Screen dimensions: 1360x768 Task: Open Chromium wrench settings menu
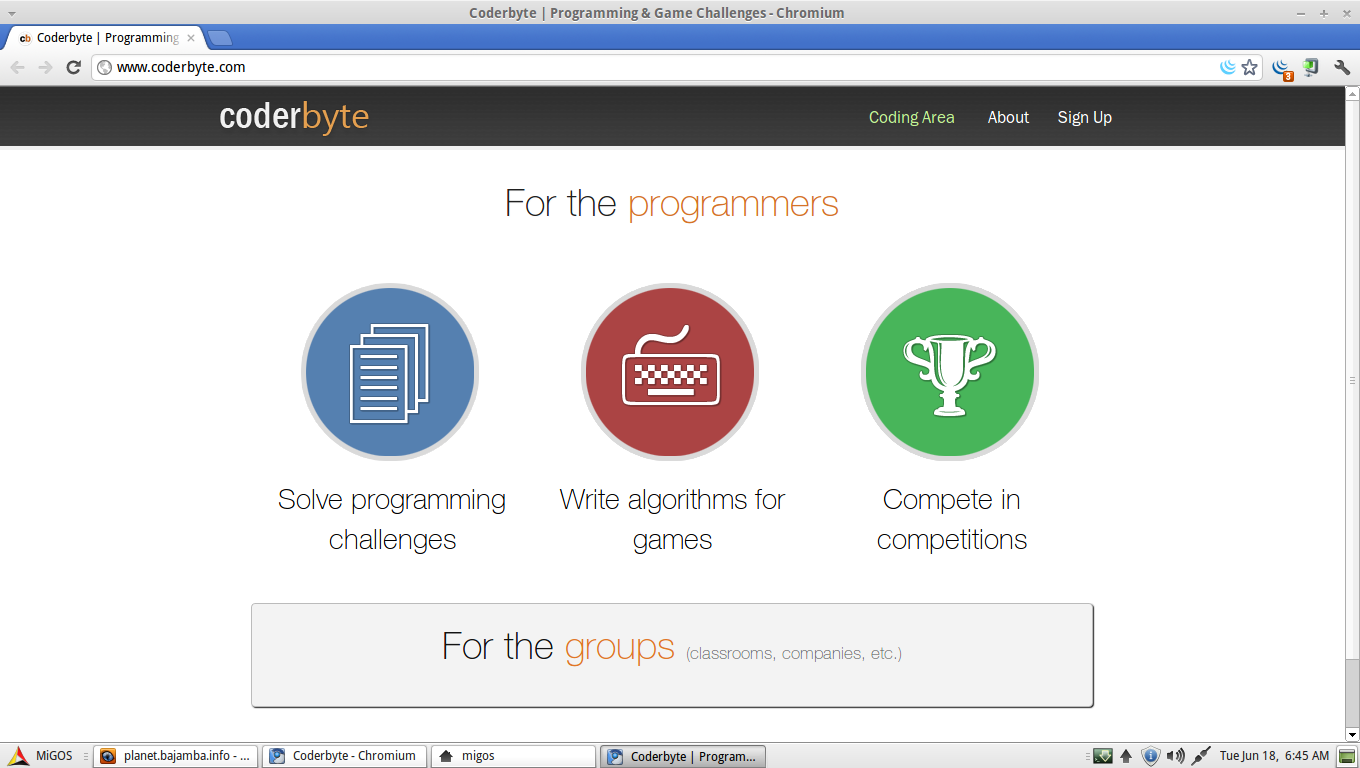click(x=1342, y=67)
